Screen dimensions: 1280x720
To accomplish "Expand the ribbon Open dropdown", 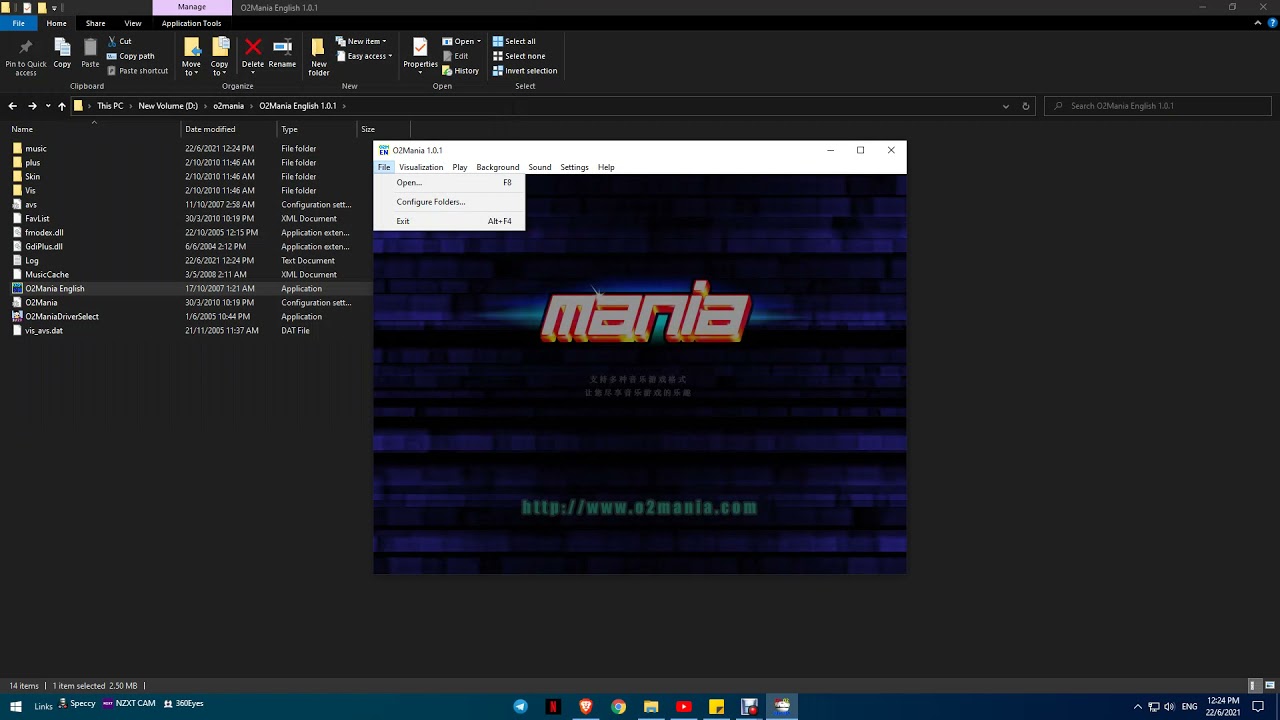I will tap(479, 41).
